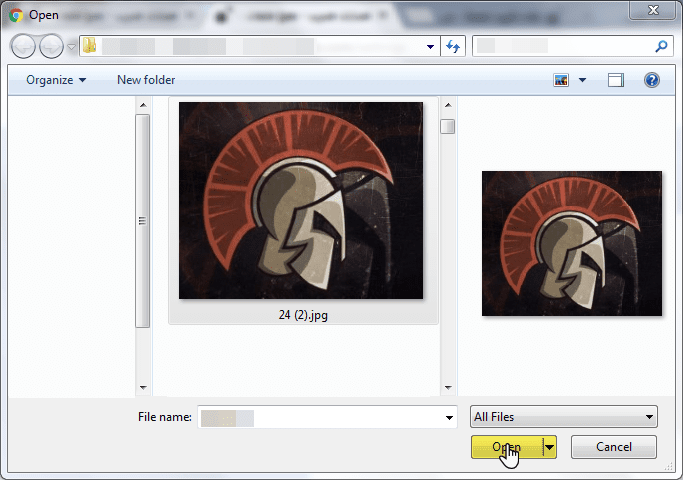Open Help with the question mark icon
The image size is (683, 480).
click(x=652, y=80)
